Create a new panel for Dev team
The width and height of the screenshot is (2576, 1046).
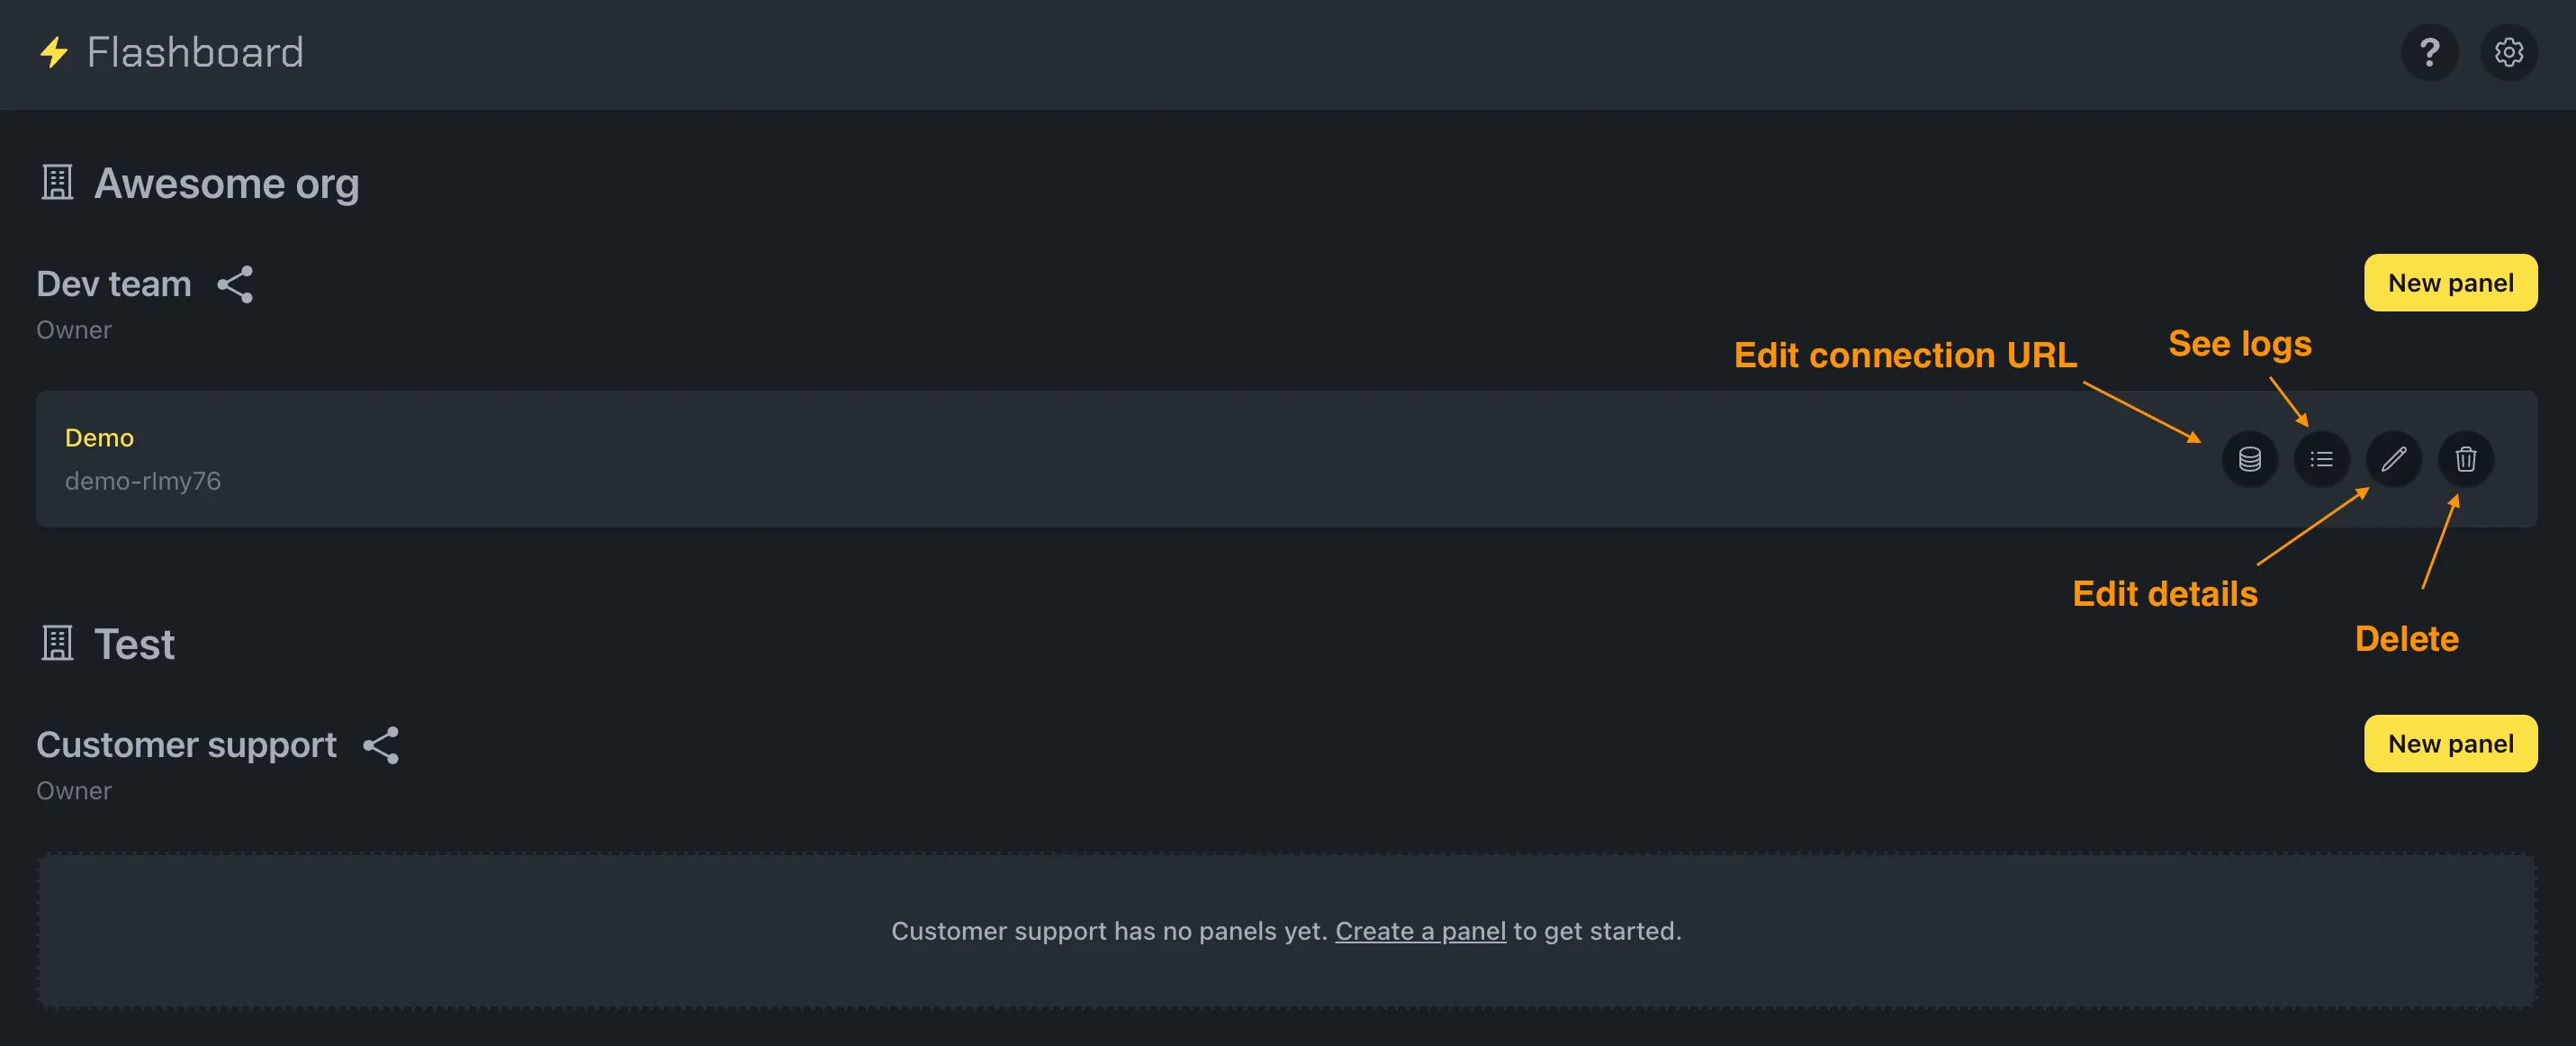(2450, 283)
